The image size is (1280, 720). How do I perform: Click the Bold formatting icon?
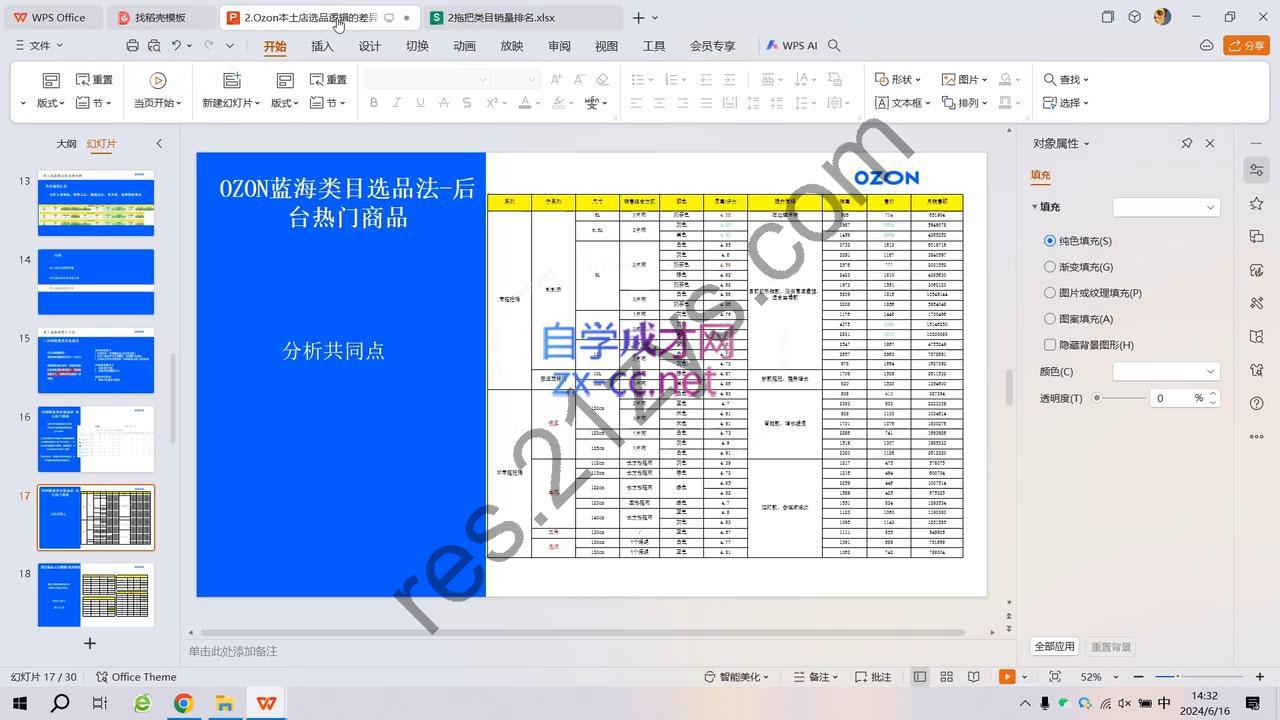tap(373, 103)
